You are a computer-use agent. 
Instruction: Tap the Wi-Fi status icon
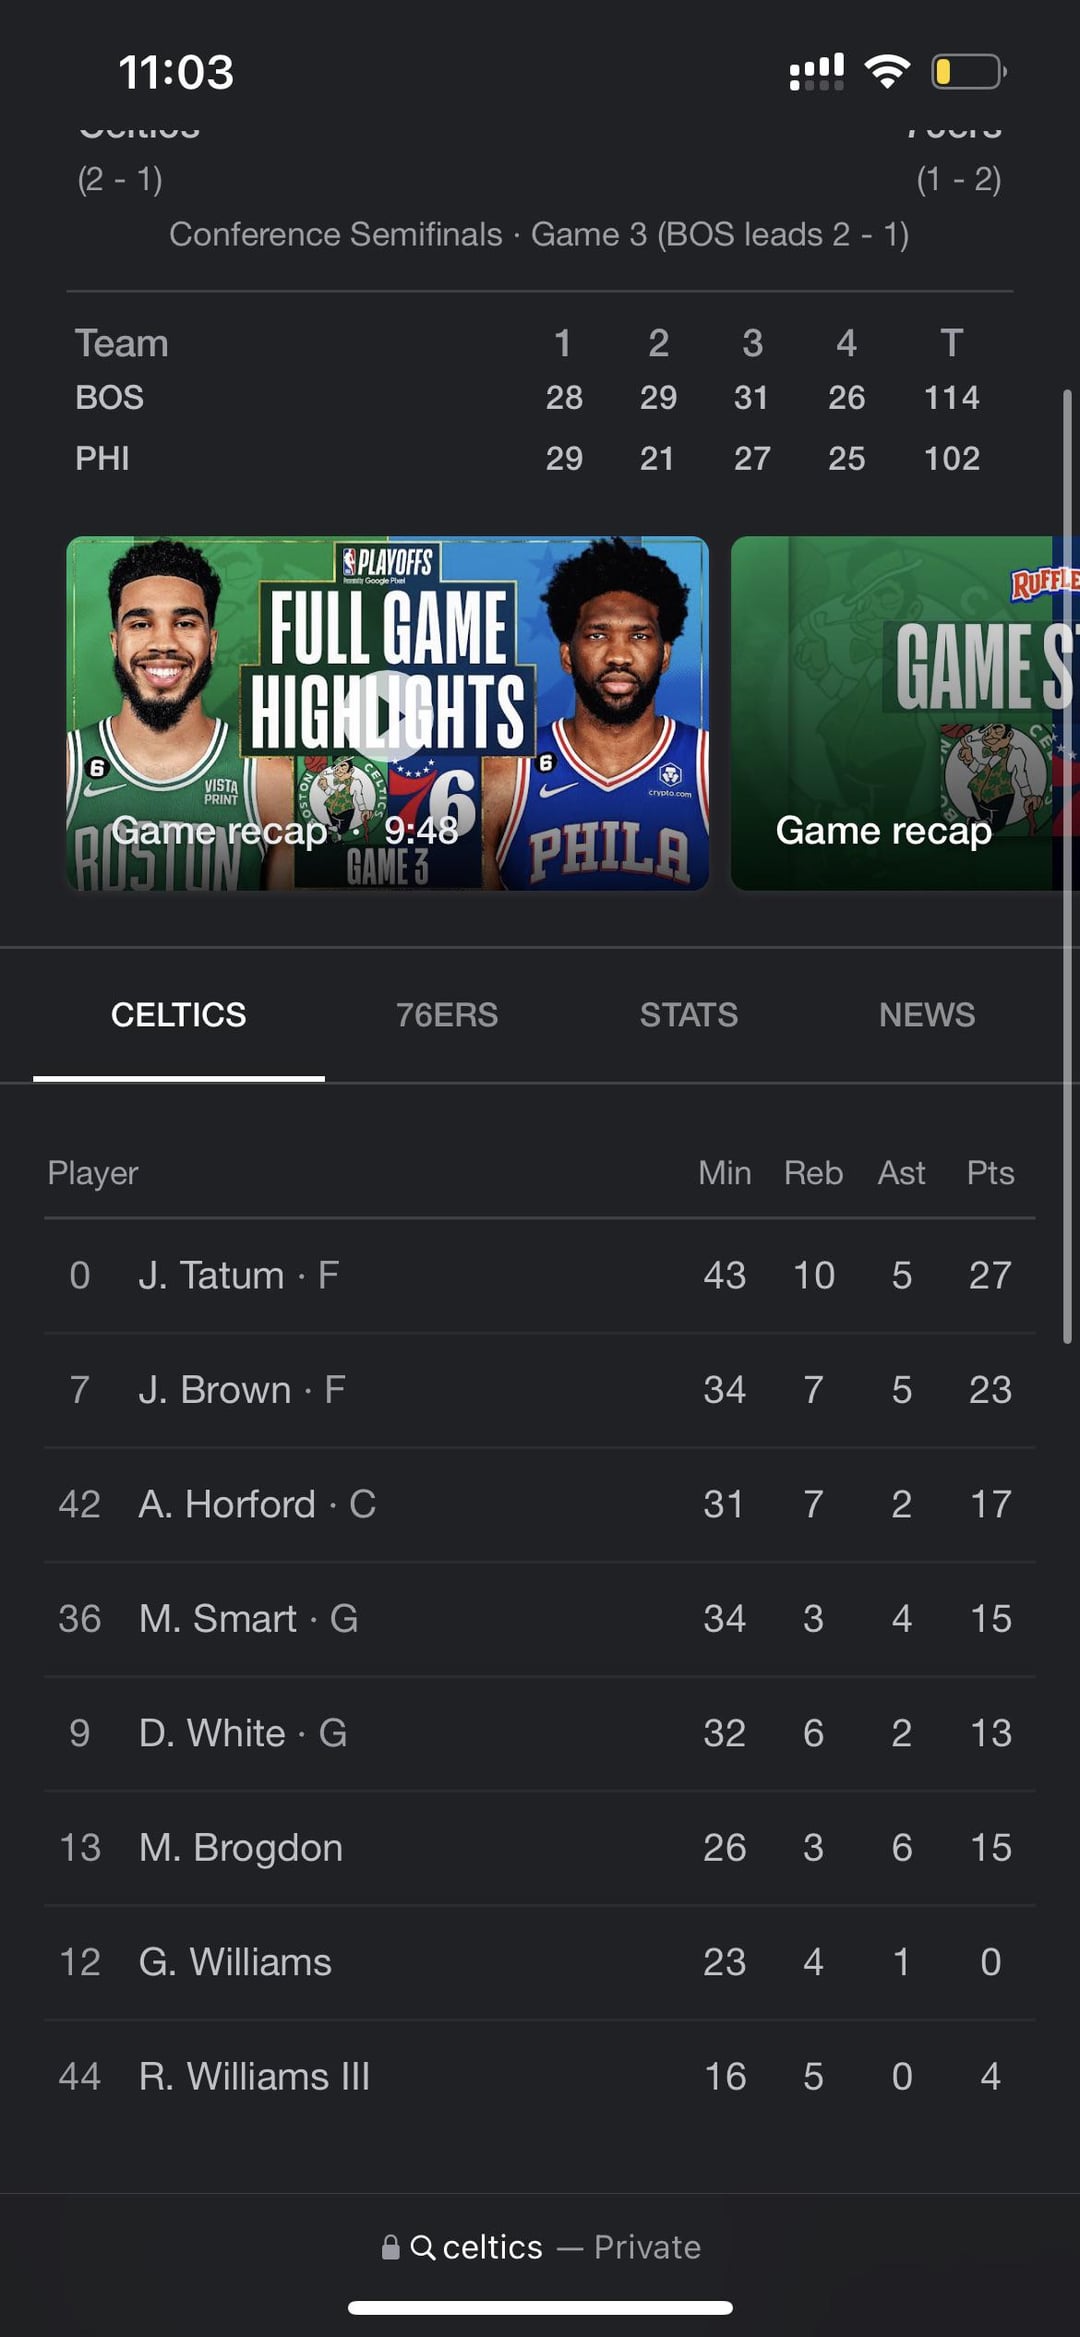click(x=886, y=71)
